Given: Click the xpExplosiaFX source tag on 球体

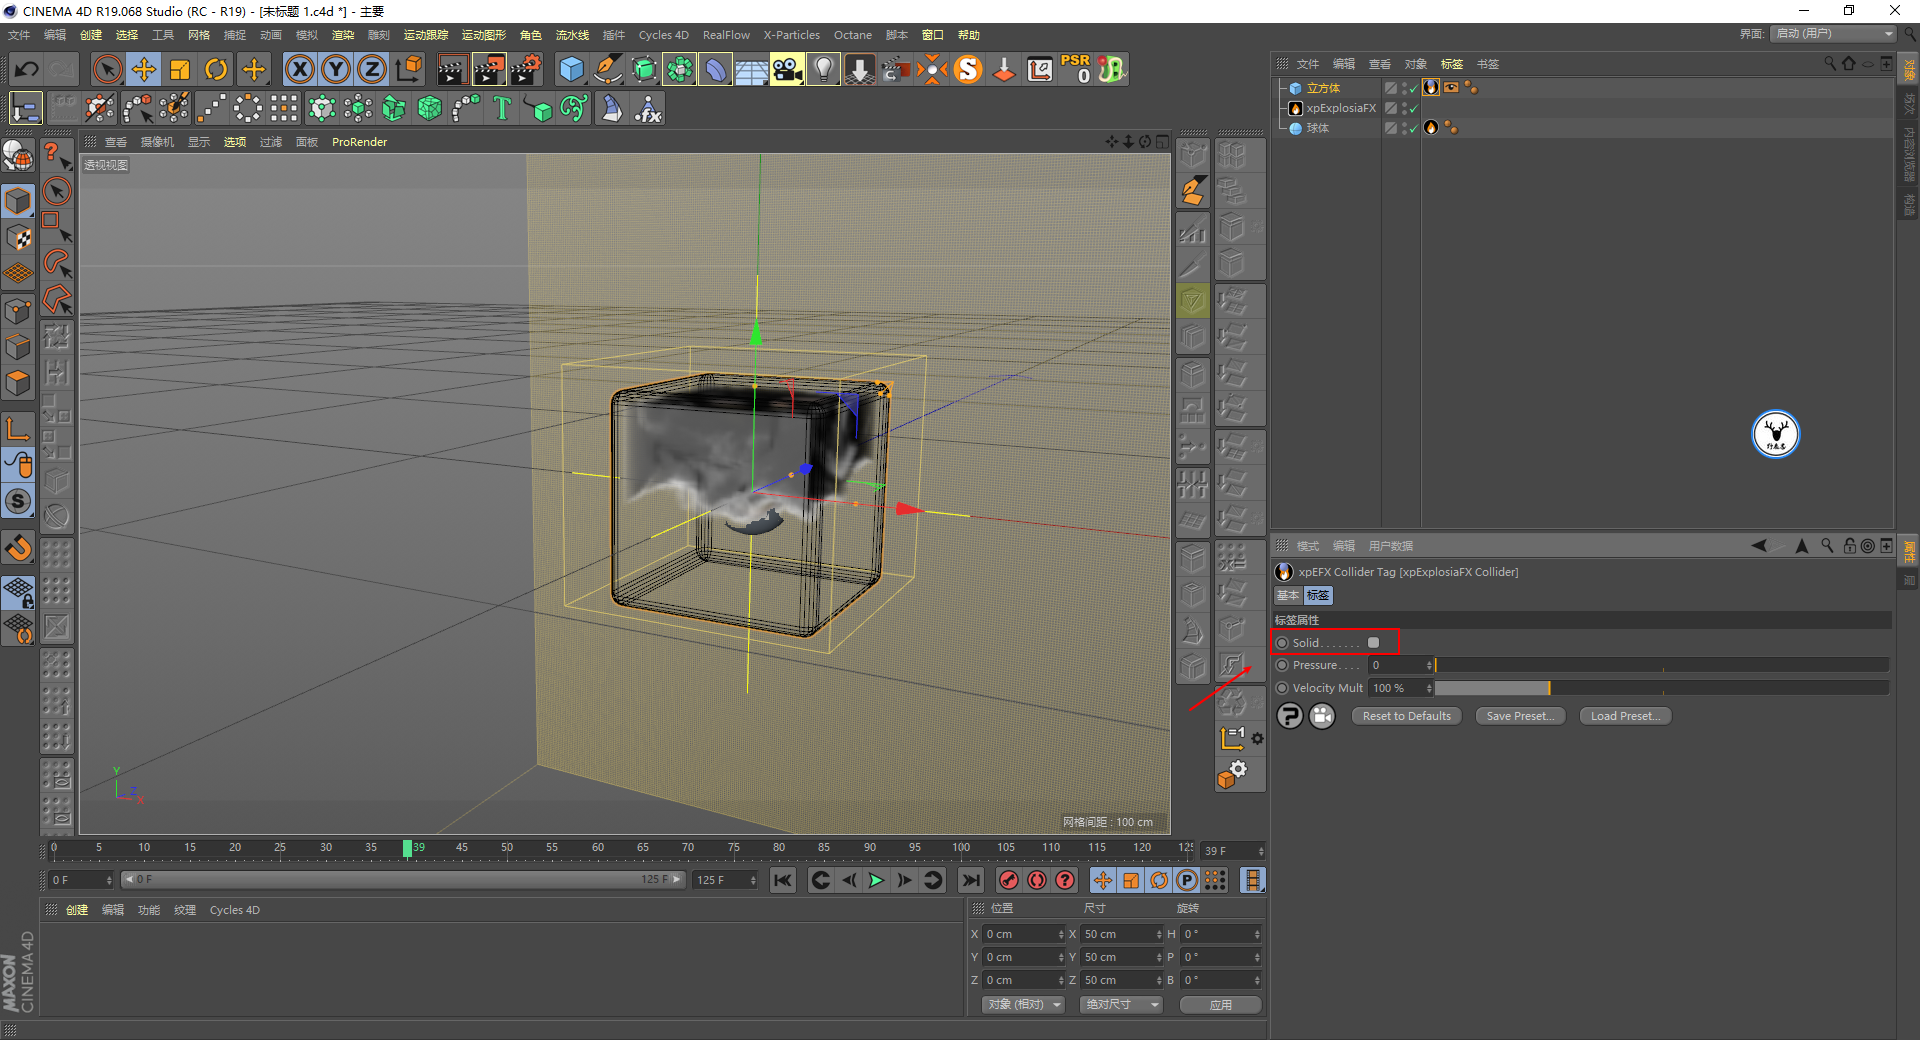Looking at the screenshot, I should [x=1431, y=128].
